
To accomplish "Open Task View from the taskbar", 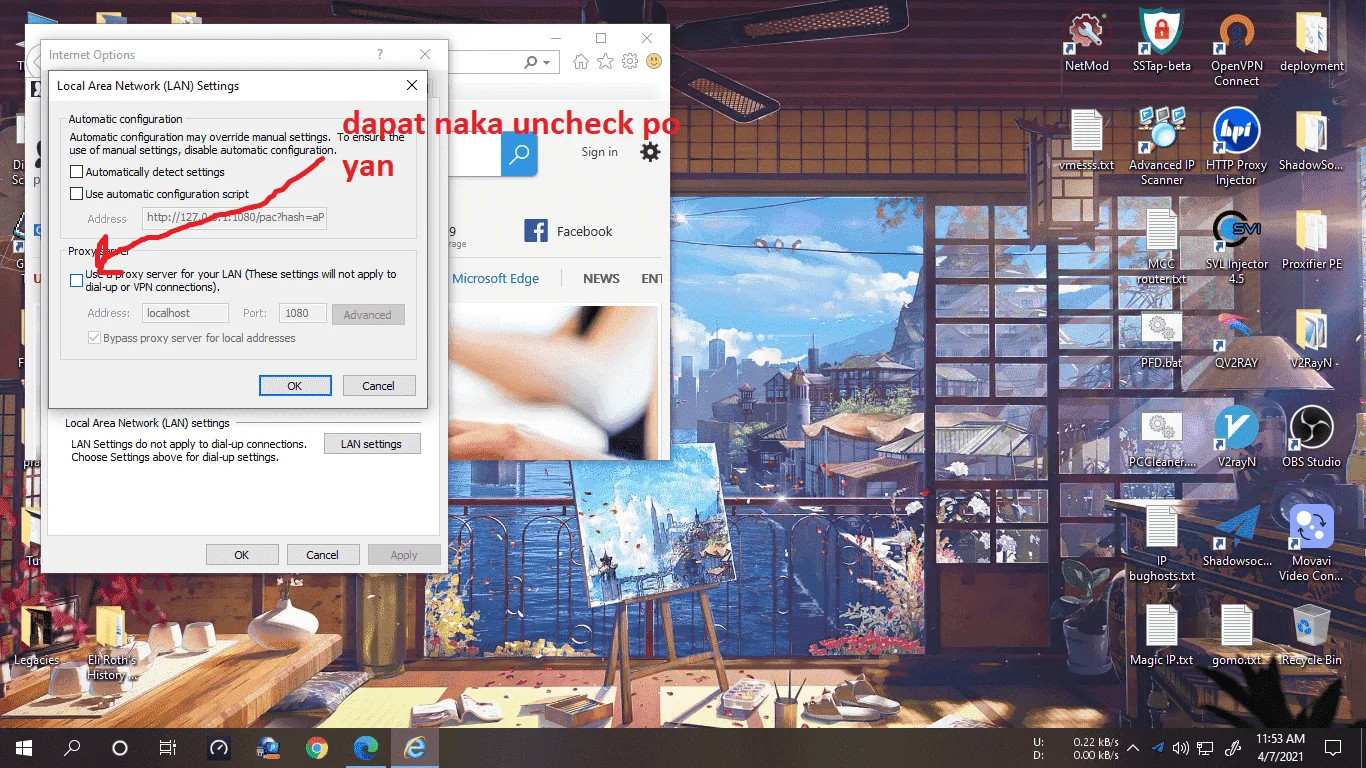I will coord(168,747).
